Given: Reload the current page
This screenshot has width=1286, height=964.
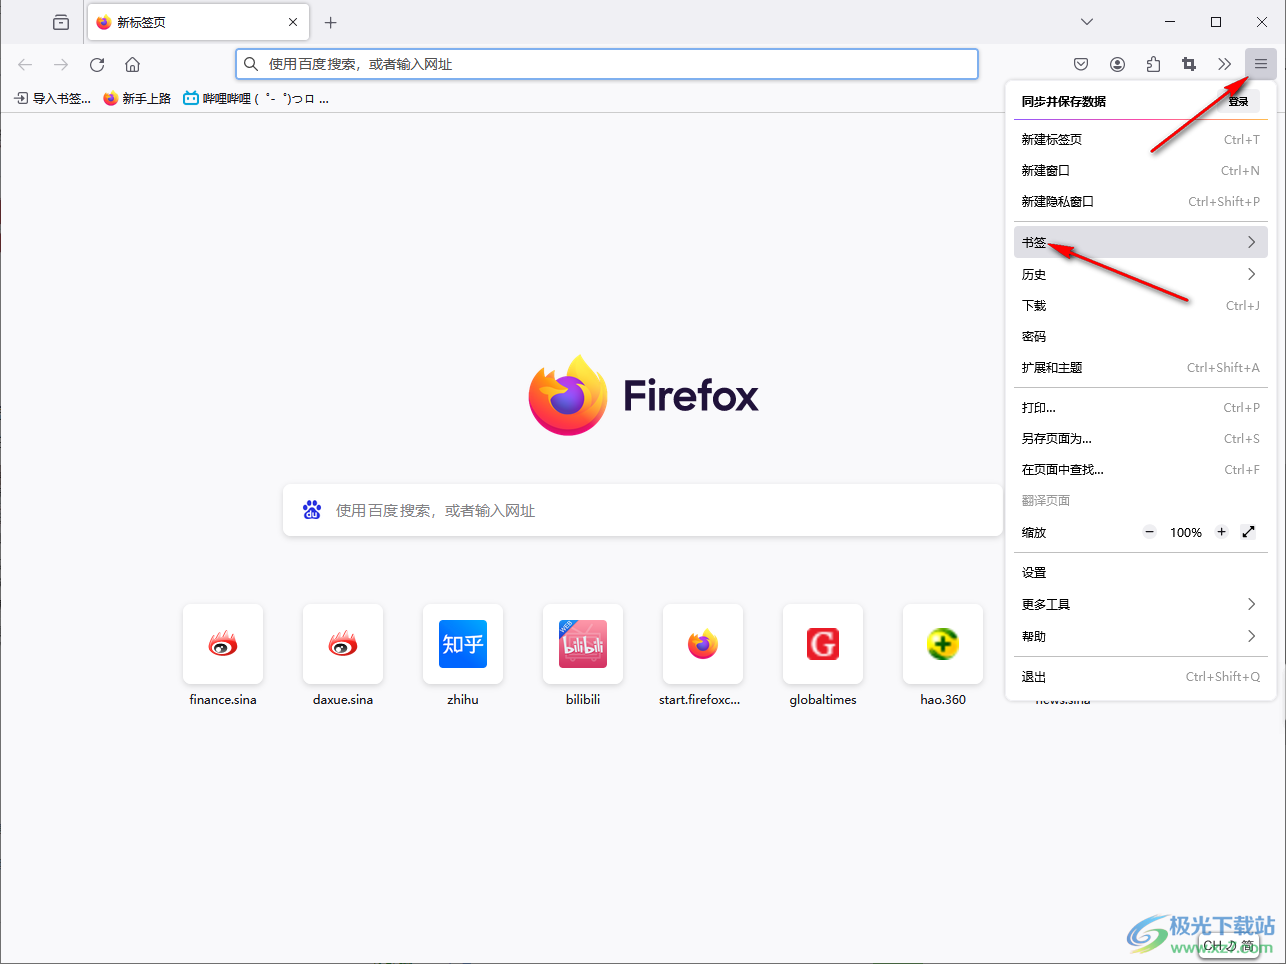Looking at the screenshot, I should point(97,64).
